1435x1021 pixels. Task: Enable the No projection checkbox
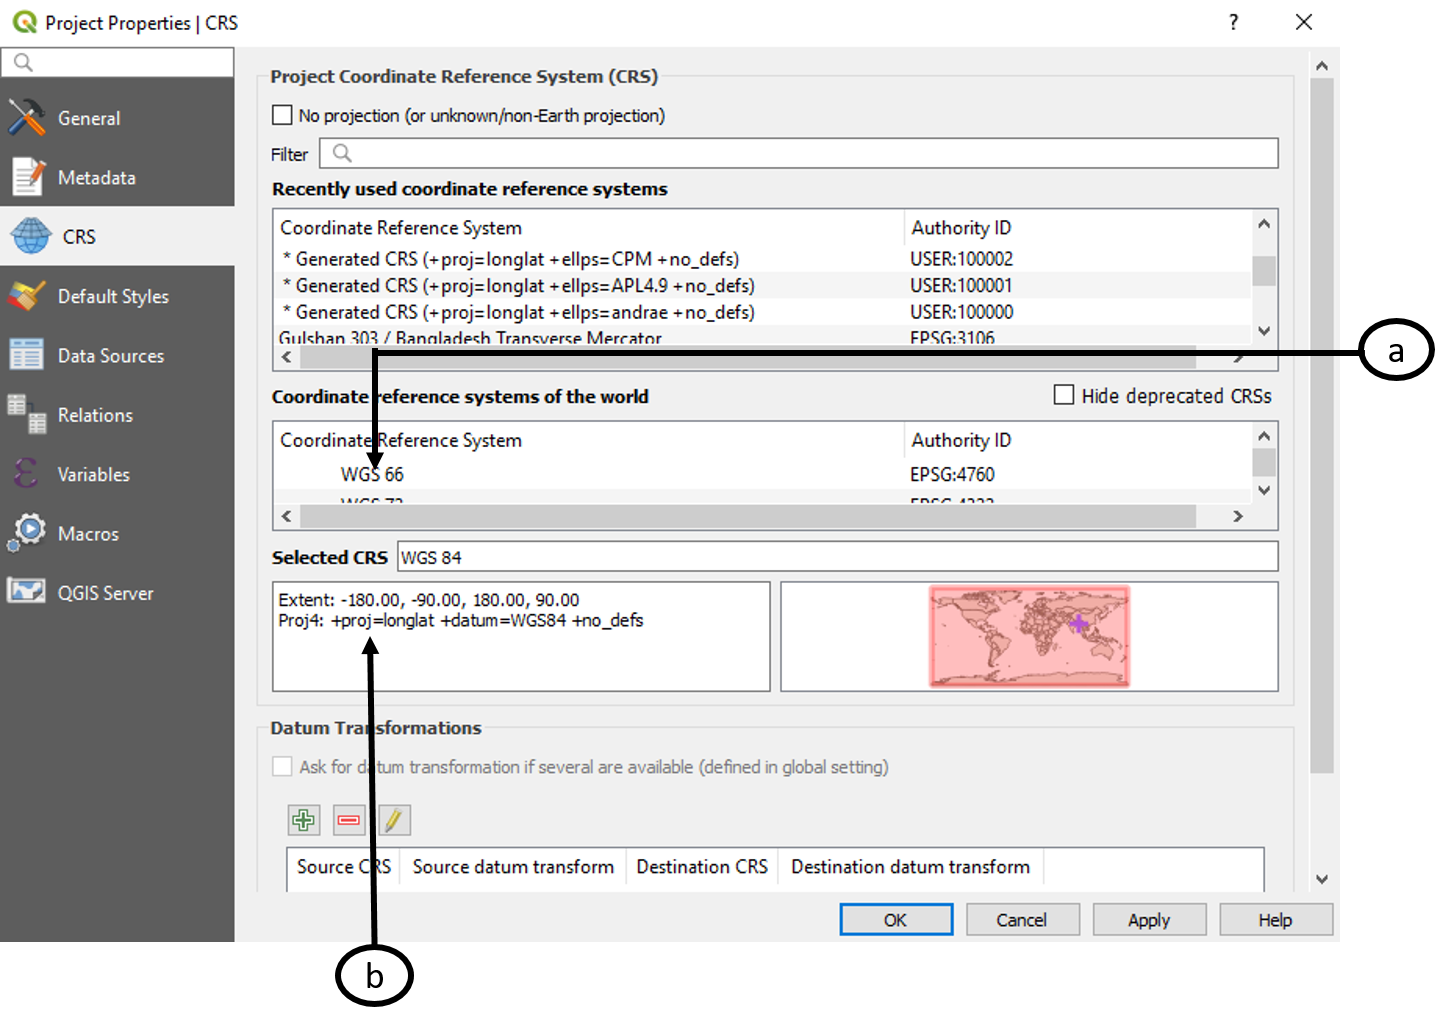pos(282,115)
